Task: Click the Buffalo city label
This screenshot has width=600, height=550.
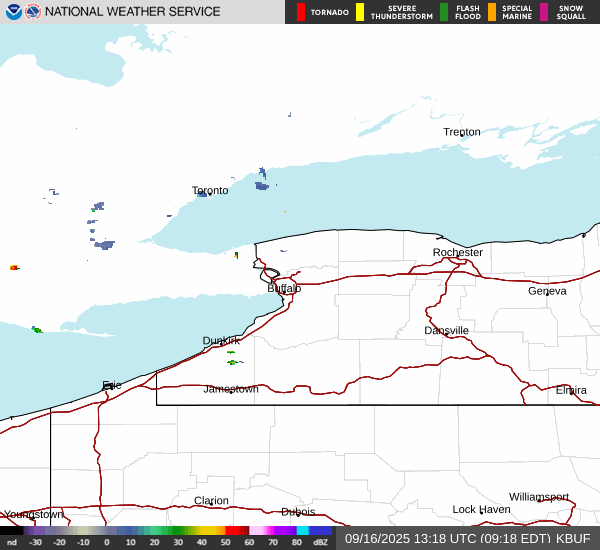Action: point(284,288)
